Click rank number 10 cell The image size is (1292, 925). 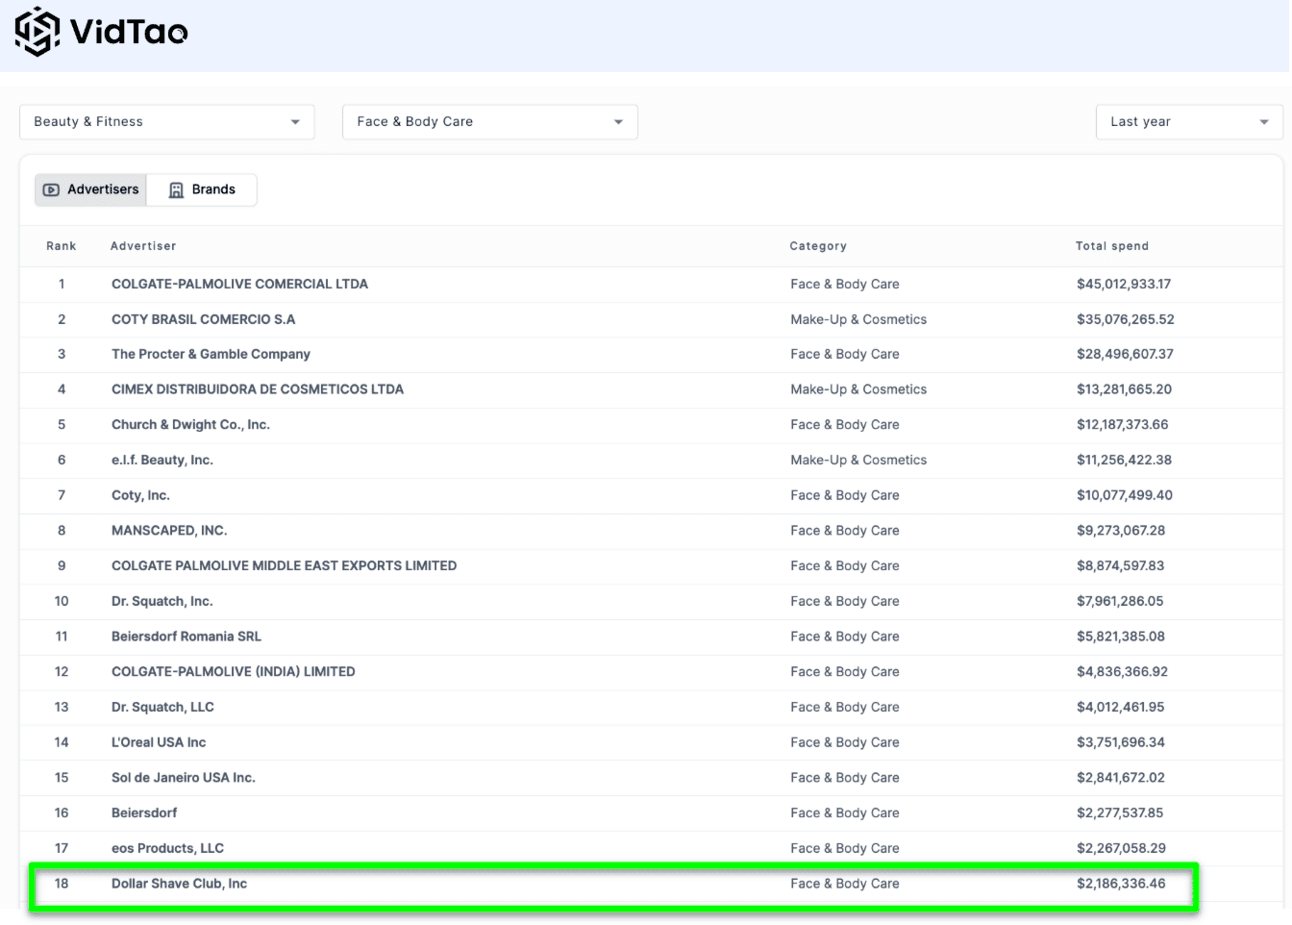coord(61,602)
